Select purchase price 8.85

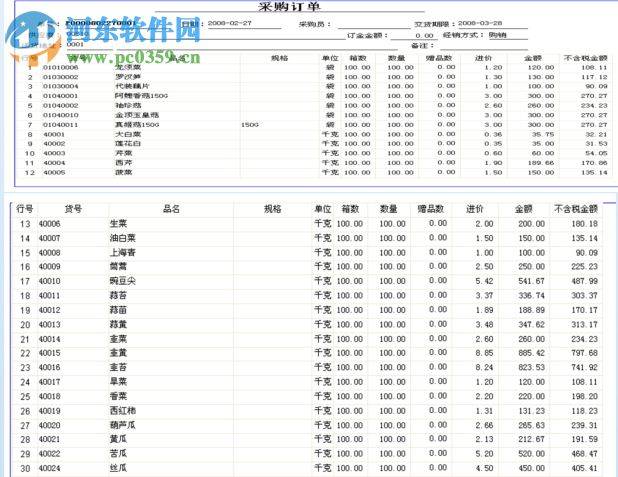click(x=484, y=353)
